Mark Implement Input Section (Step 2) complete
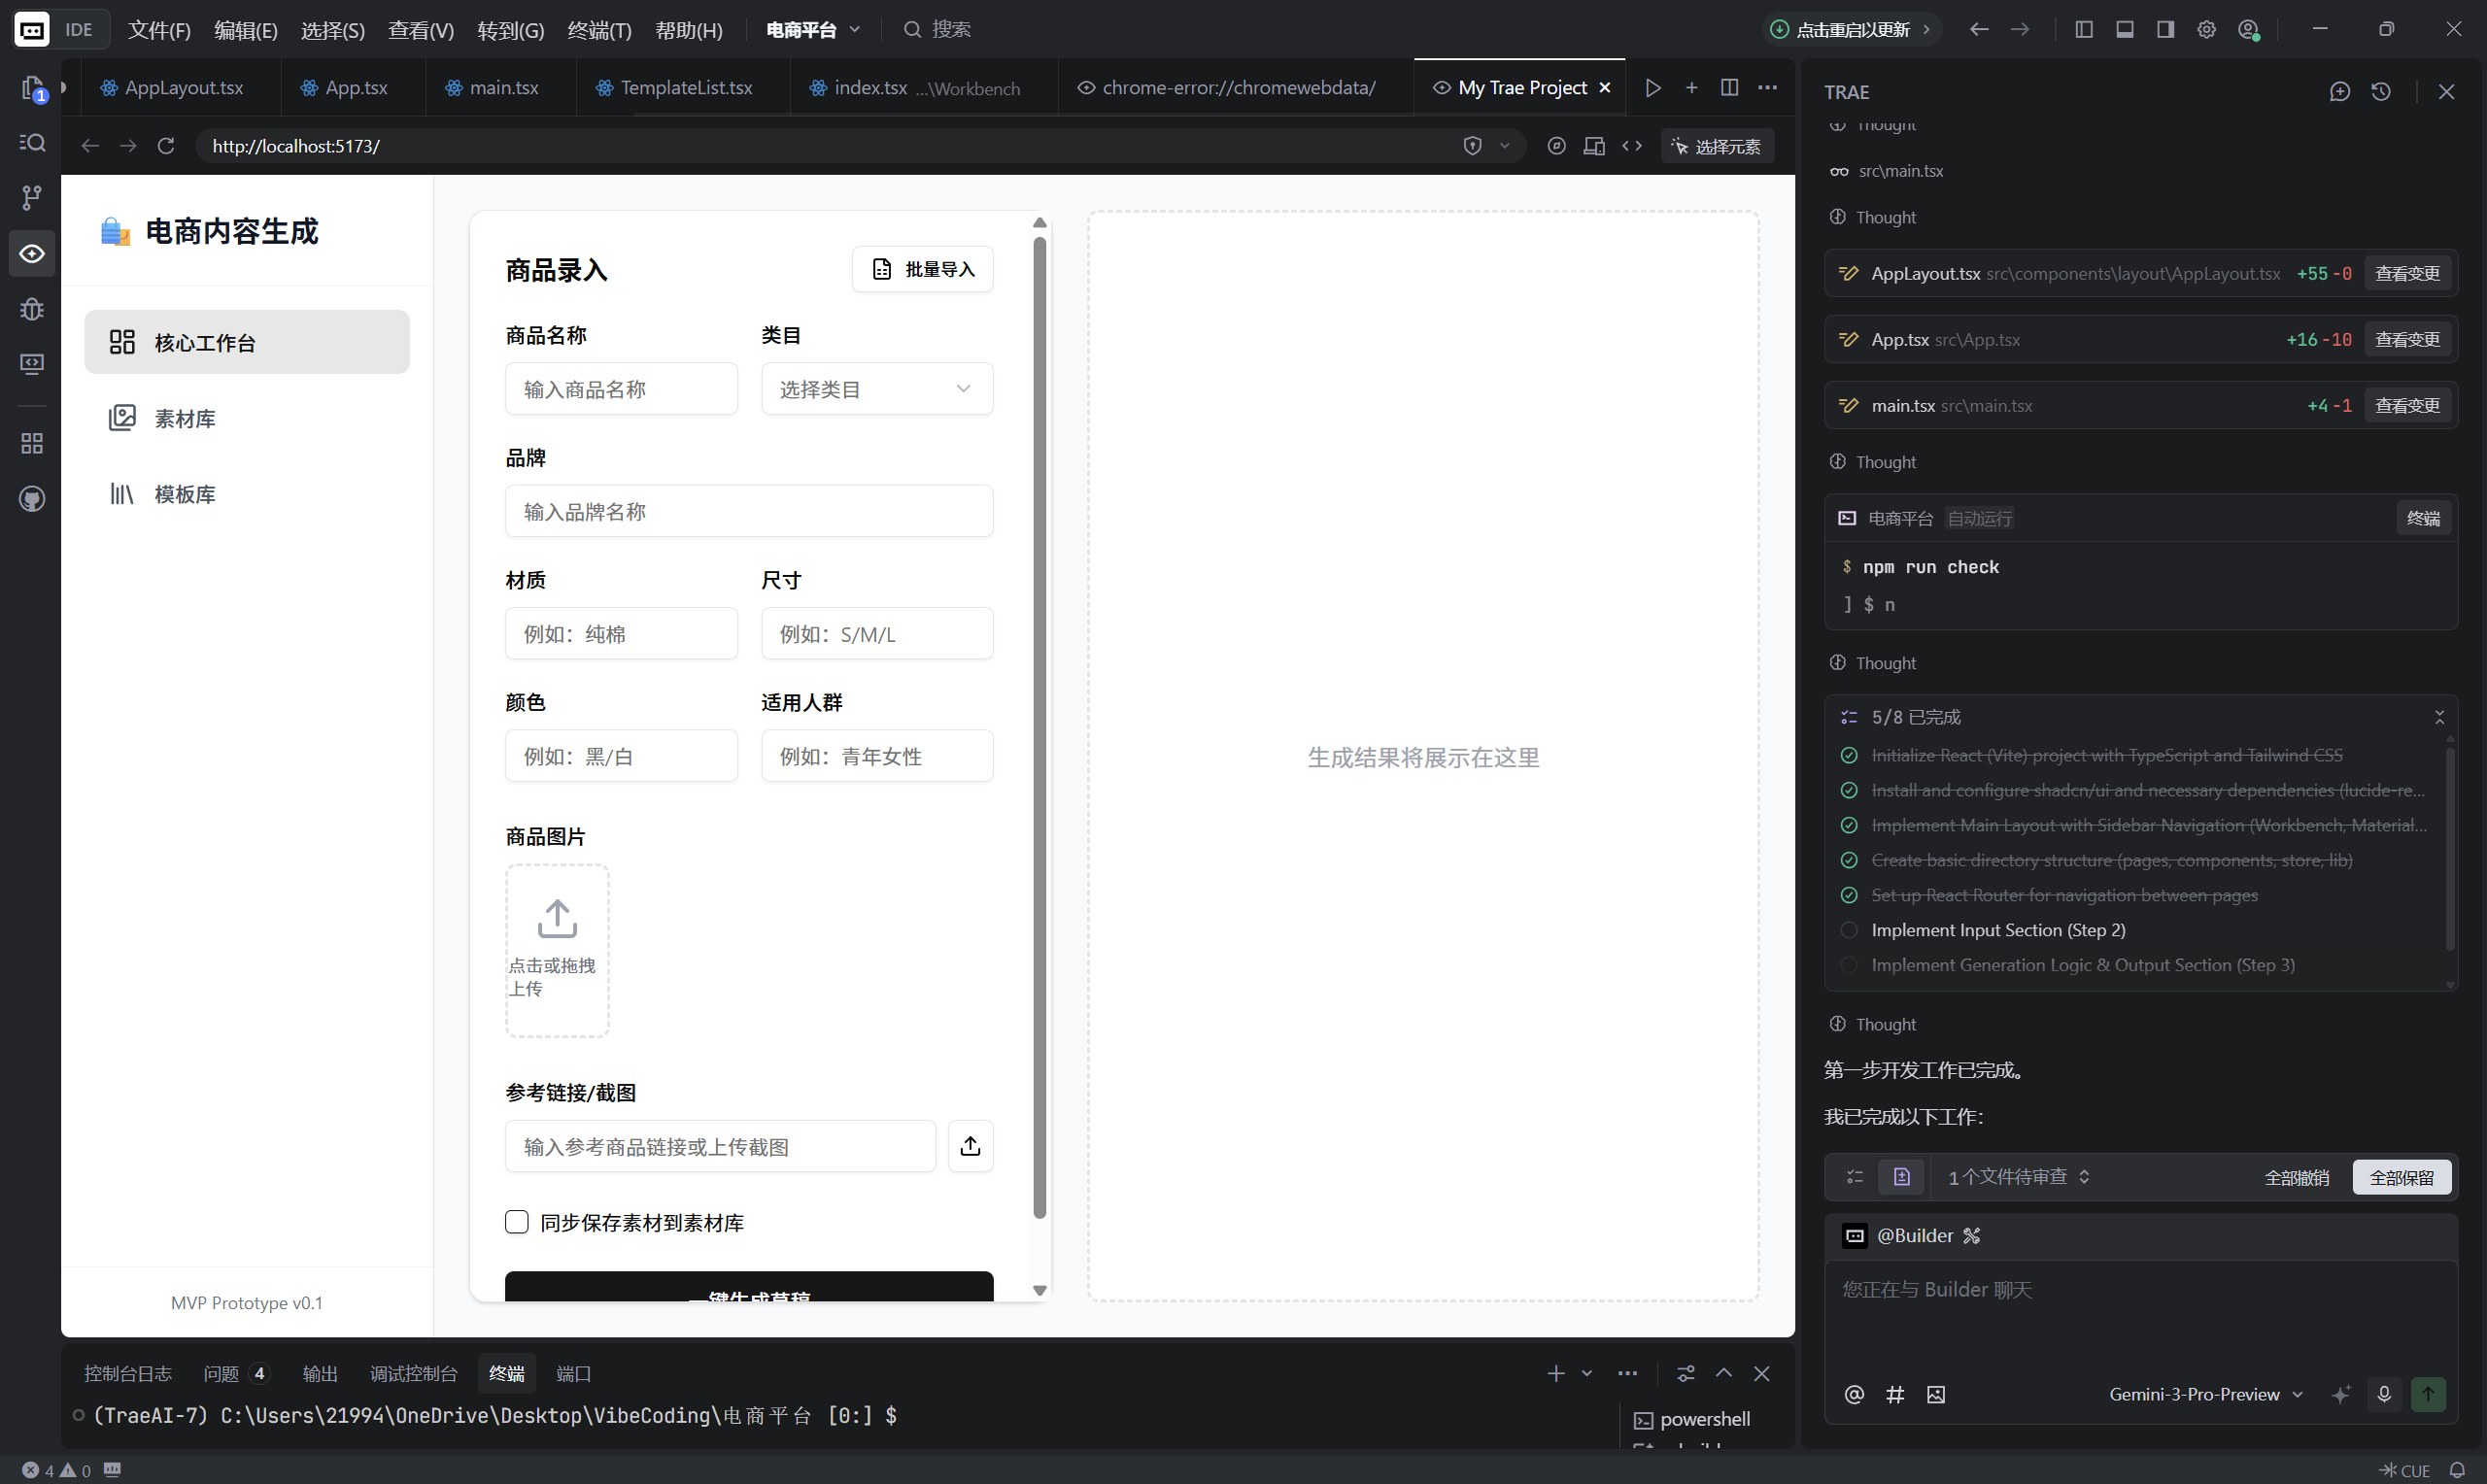 1849,929
